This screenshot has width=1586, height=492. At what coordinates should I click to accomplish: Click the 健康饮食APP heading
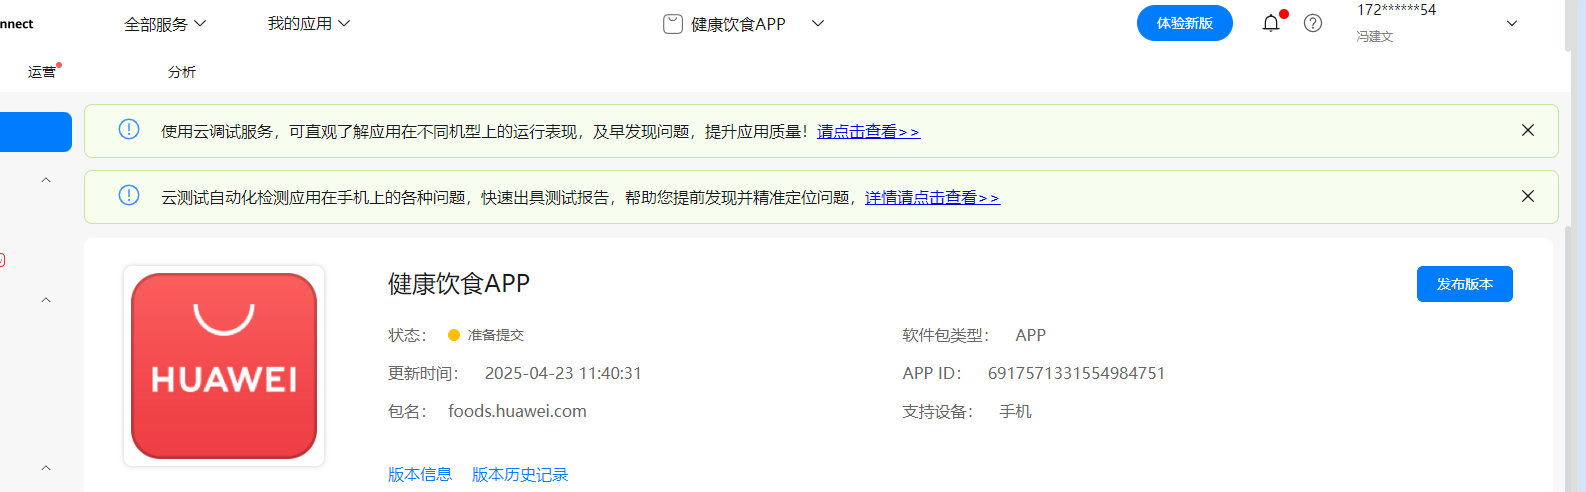click(x=459, y=284)
